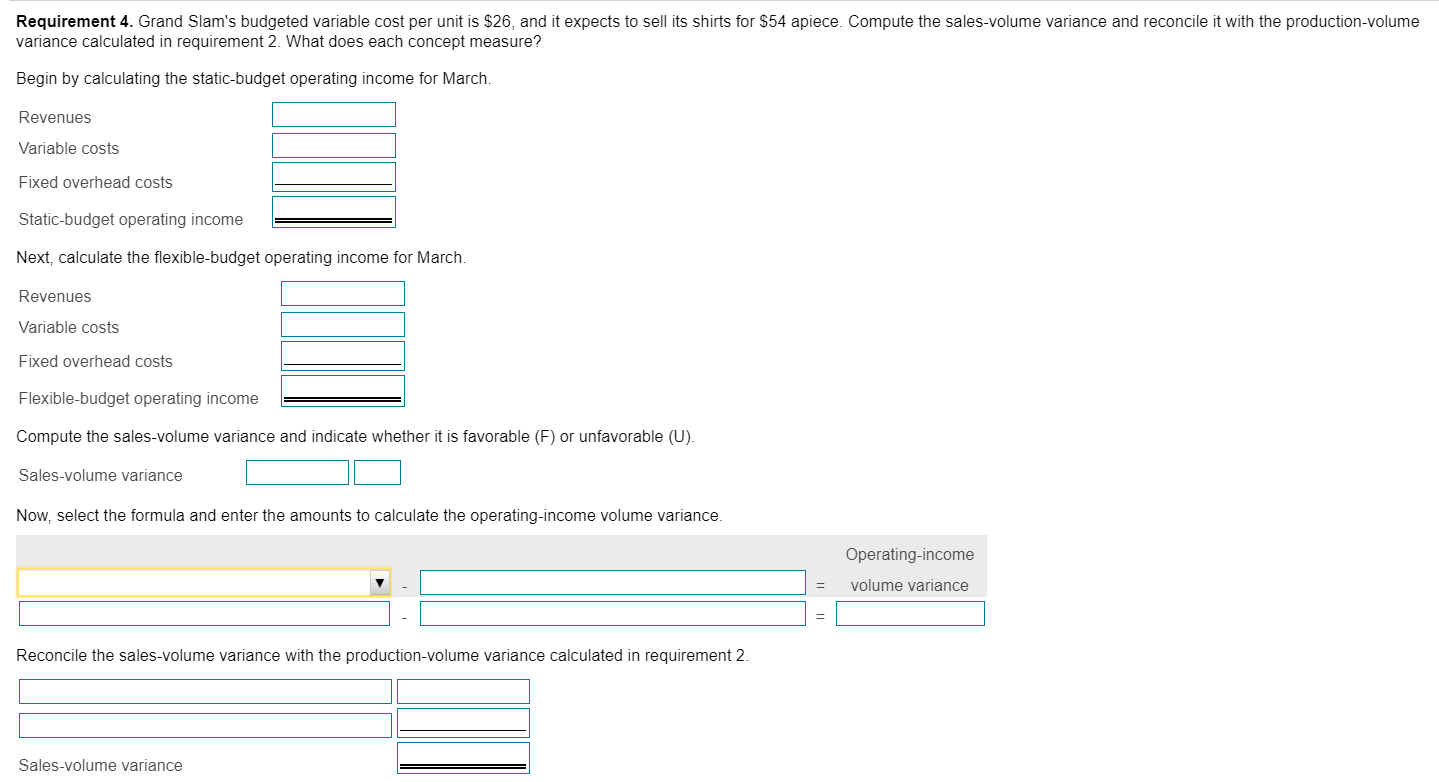Image resolution: width=1439 pixels, height=782 pixels.
Task: Click Static-budget operating income field
Action: point(334,212)
